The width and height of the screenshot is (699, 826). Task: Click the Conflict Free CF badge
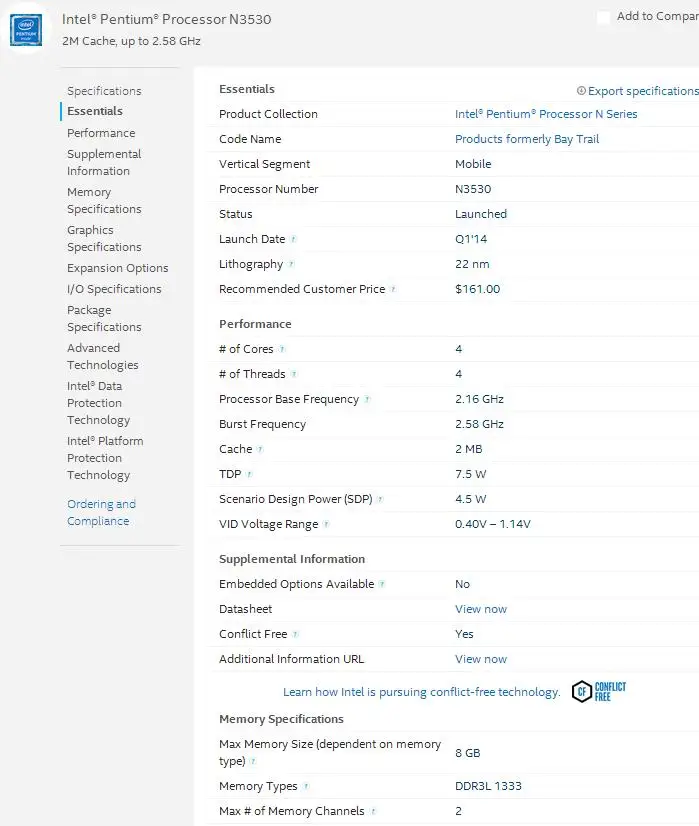[599, 691]
